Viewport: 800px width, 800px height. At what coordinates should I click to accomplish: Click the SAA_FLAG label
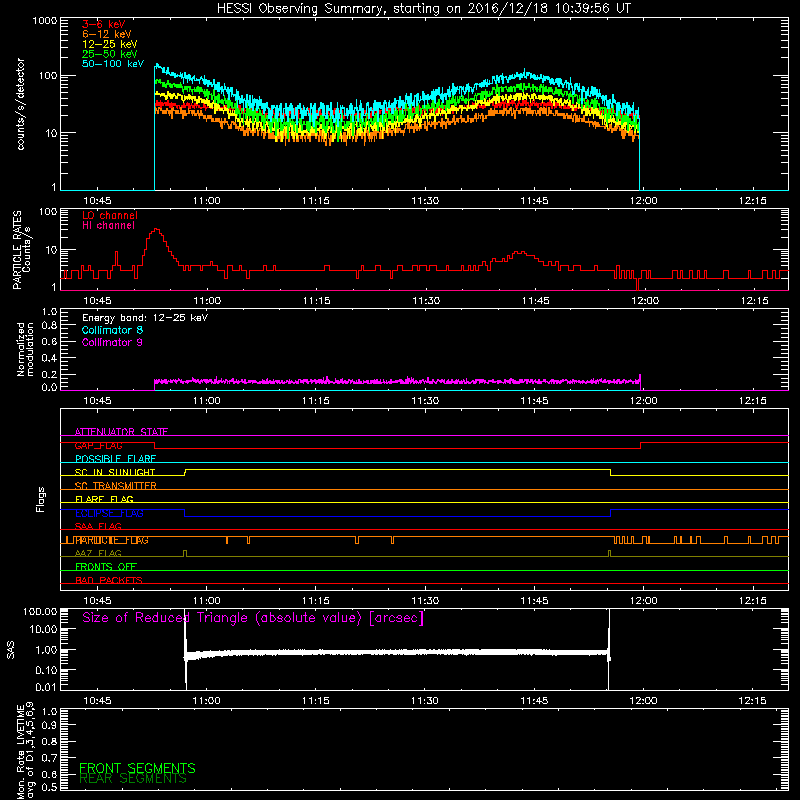pyautogui.click(x=98, y=526)
